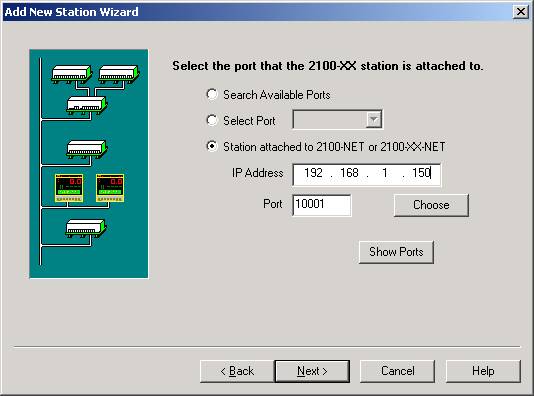Click the right red-display meter station icon

point(110,188)
